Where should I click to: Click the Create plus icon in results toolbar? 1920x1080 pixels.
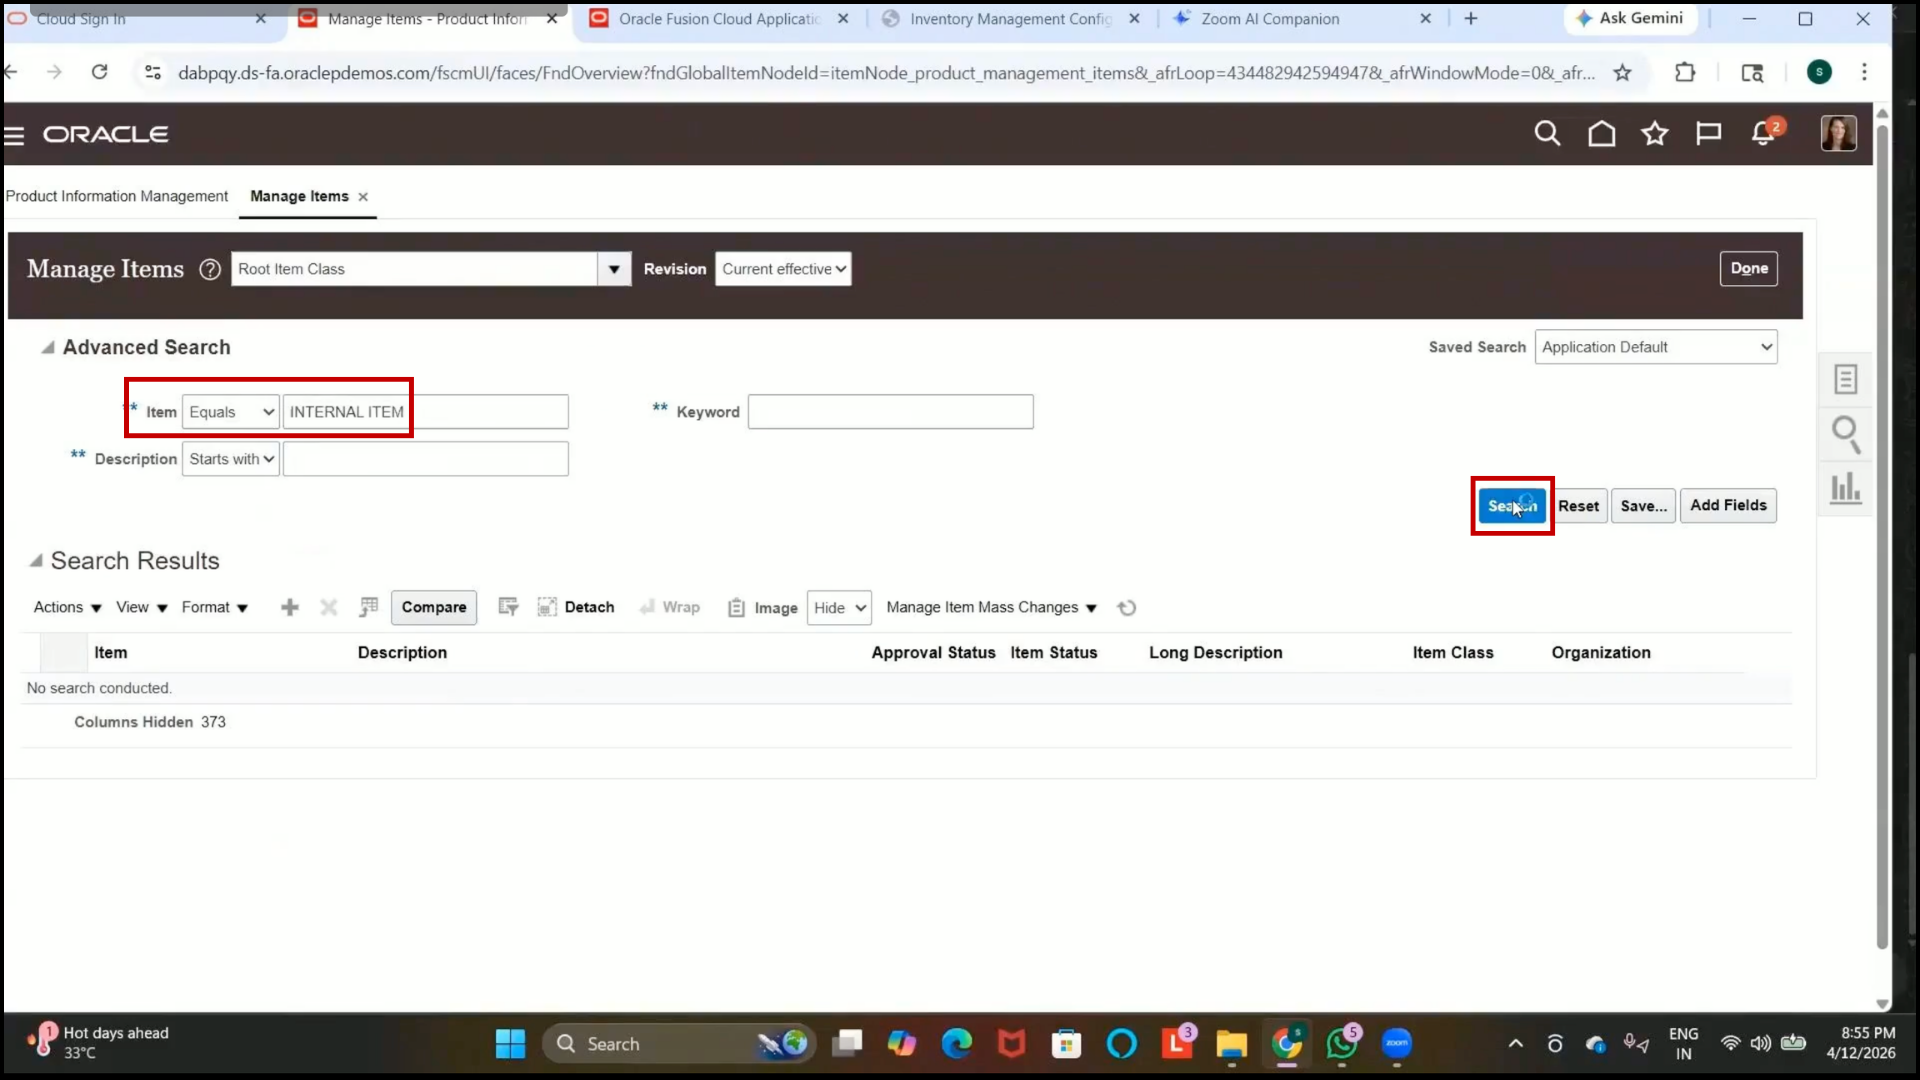[290, 607]
